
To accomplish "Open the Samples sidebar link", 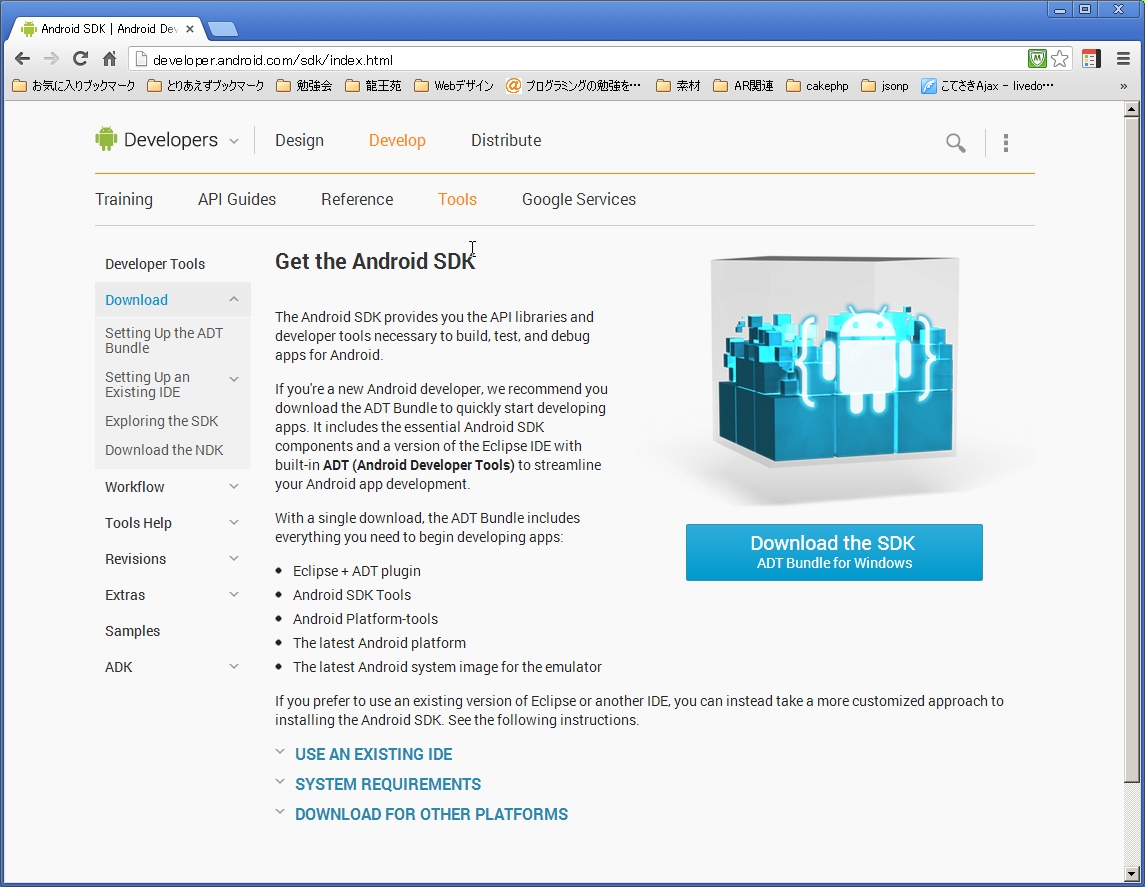I will pos(132,631).
